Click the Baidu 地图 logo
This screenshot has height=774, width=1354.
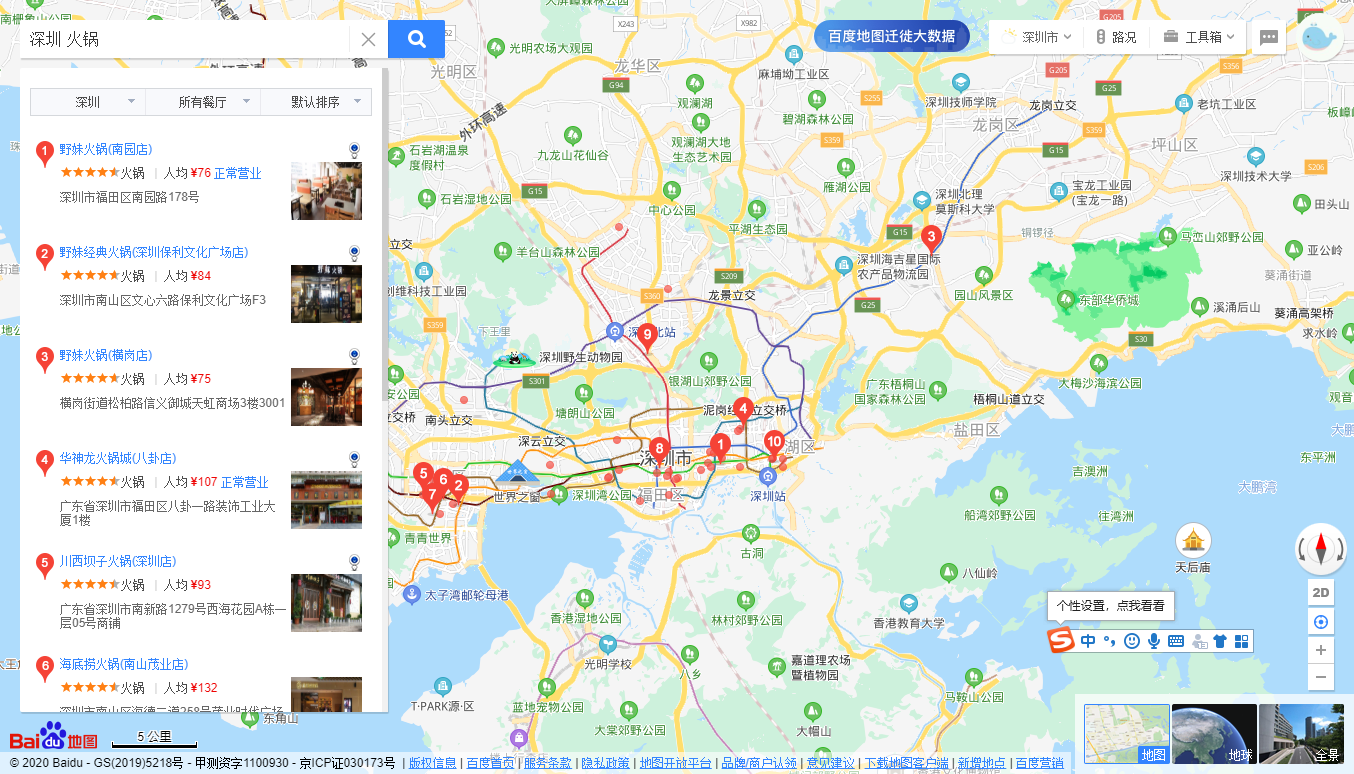tap(54, 738)
